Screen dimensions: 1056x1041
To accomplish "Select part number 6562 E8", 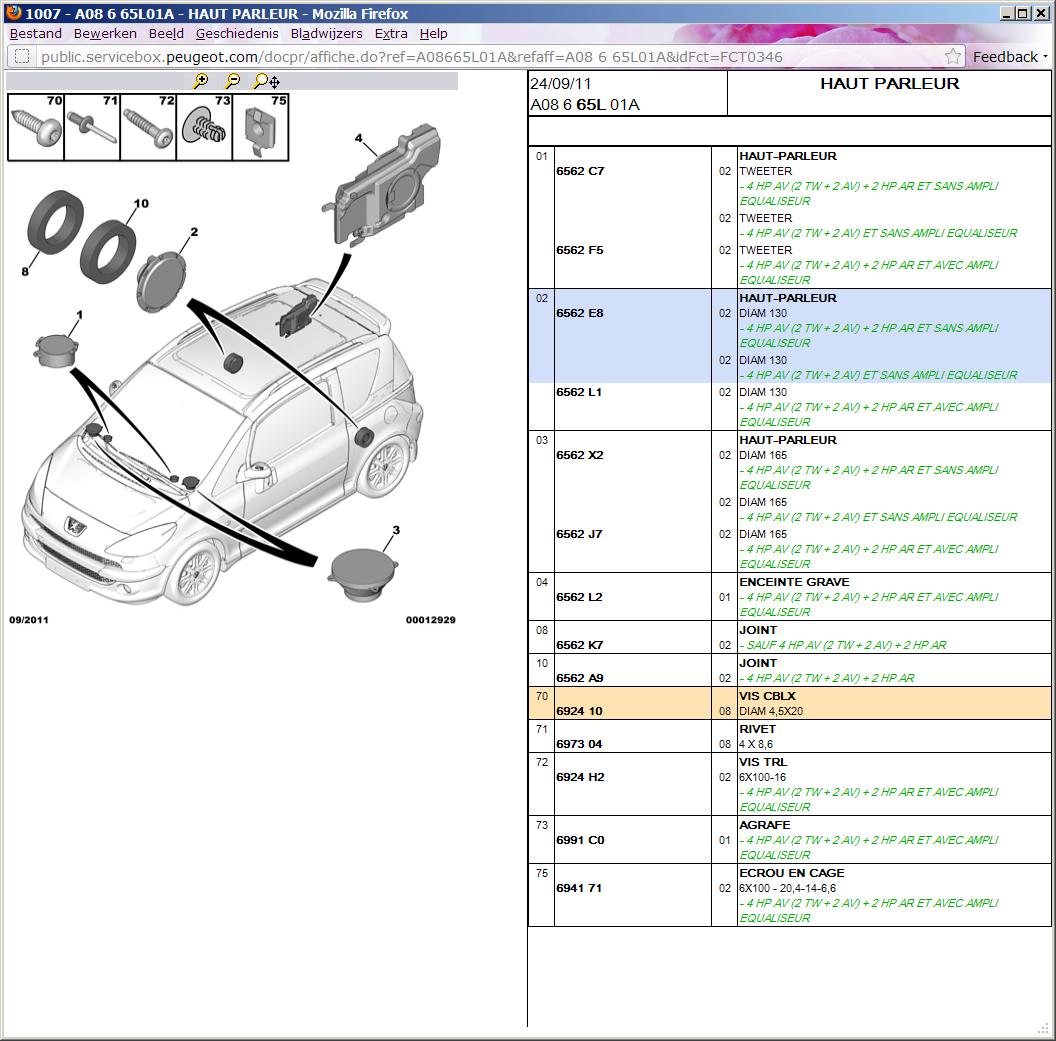I will [580, 313].
